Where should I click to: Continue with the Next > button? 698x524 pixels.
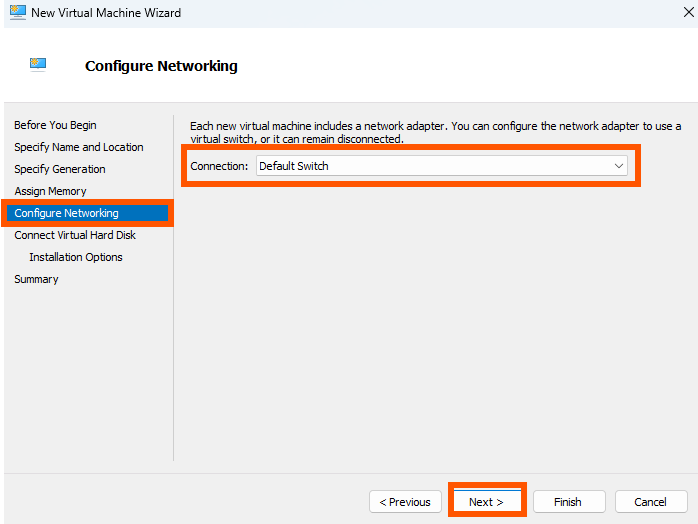click(487, 502)
